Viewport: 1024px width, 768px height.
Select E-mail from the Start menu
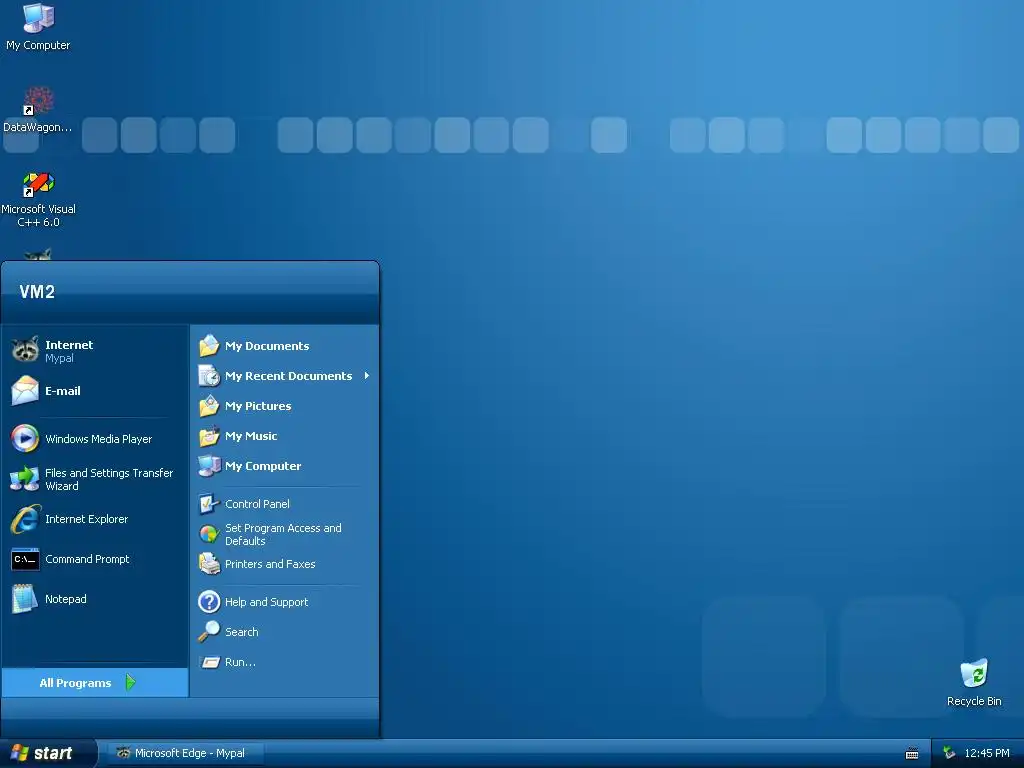(95, 391)
